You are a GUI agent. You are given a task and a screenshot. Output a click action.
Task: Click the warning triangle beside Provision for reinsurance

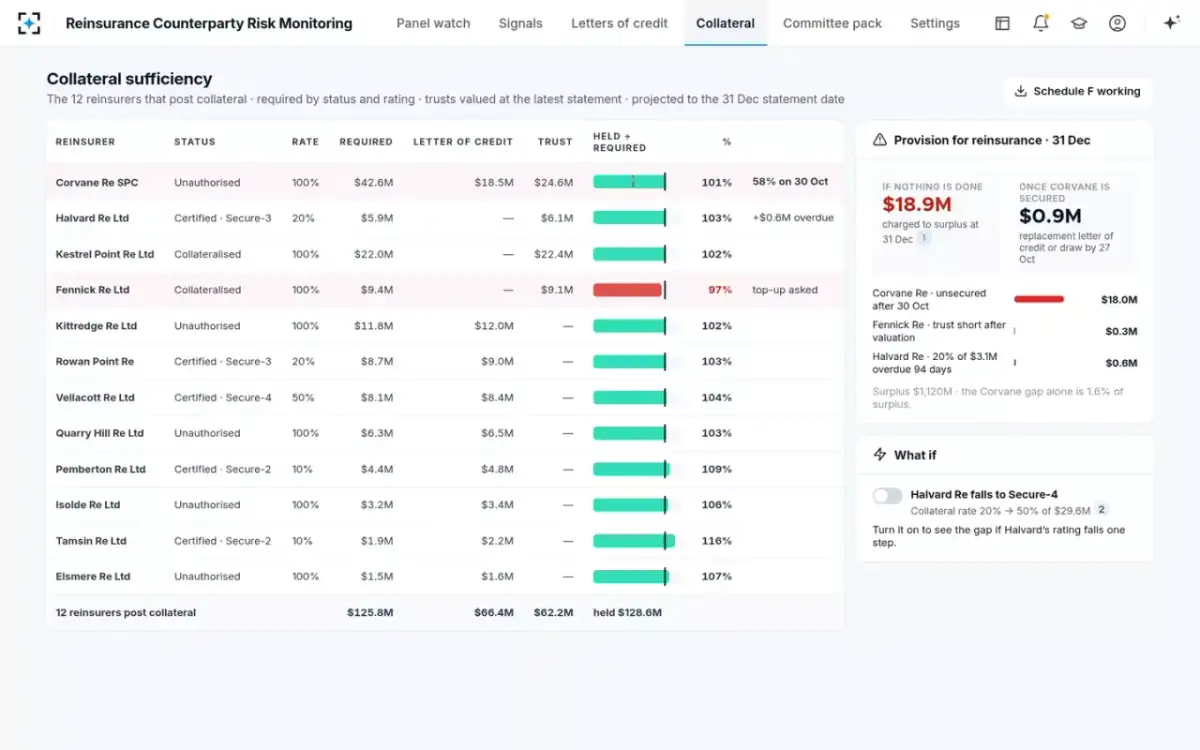pyautogui.click(x=880, y=140)
